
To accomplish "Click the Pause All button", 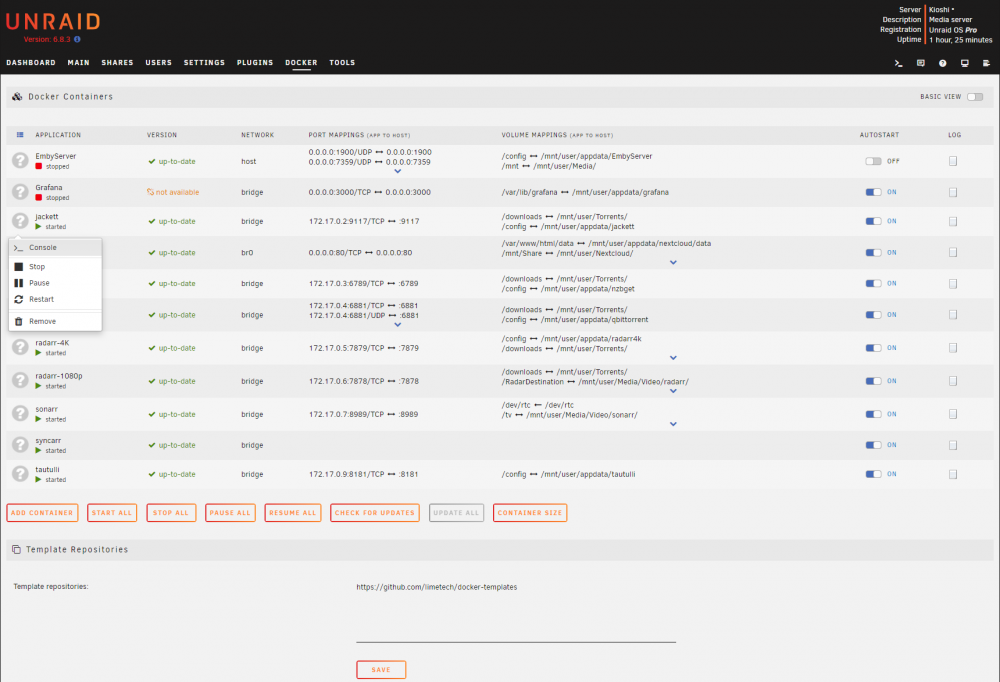I will click(230, 512).
